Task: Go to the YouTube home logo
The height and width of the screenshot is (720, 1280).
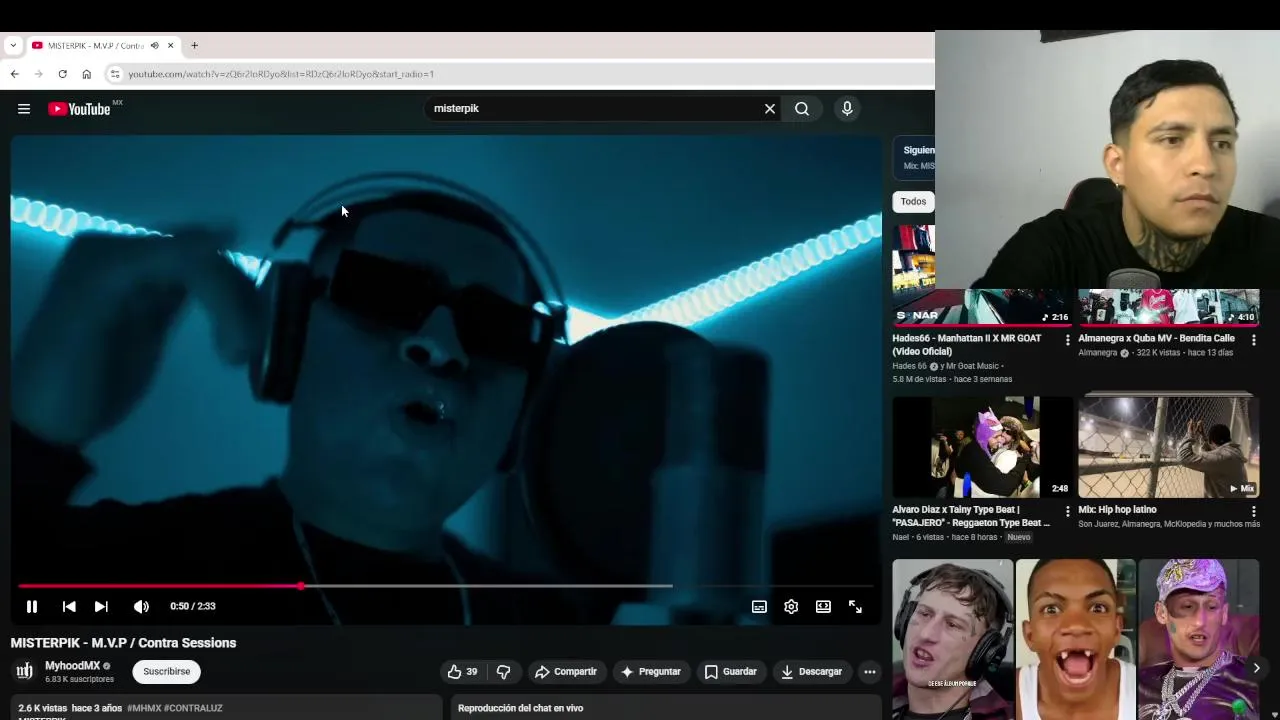Action: pyautogui.click(x=79, y=109)
